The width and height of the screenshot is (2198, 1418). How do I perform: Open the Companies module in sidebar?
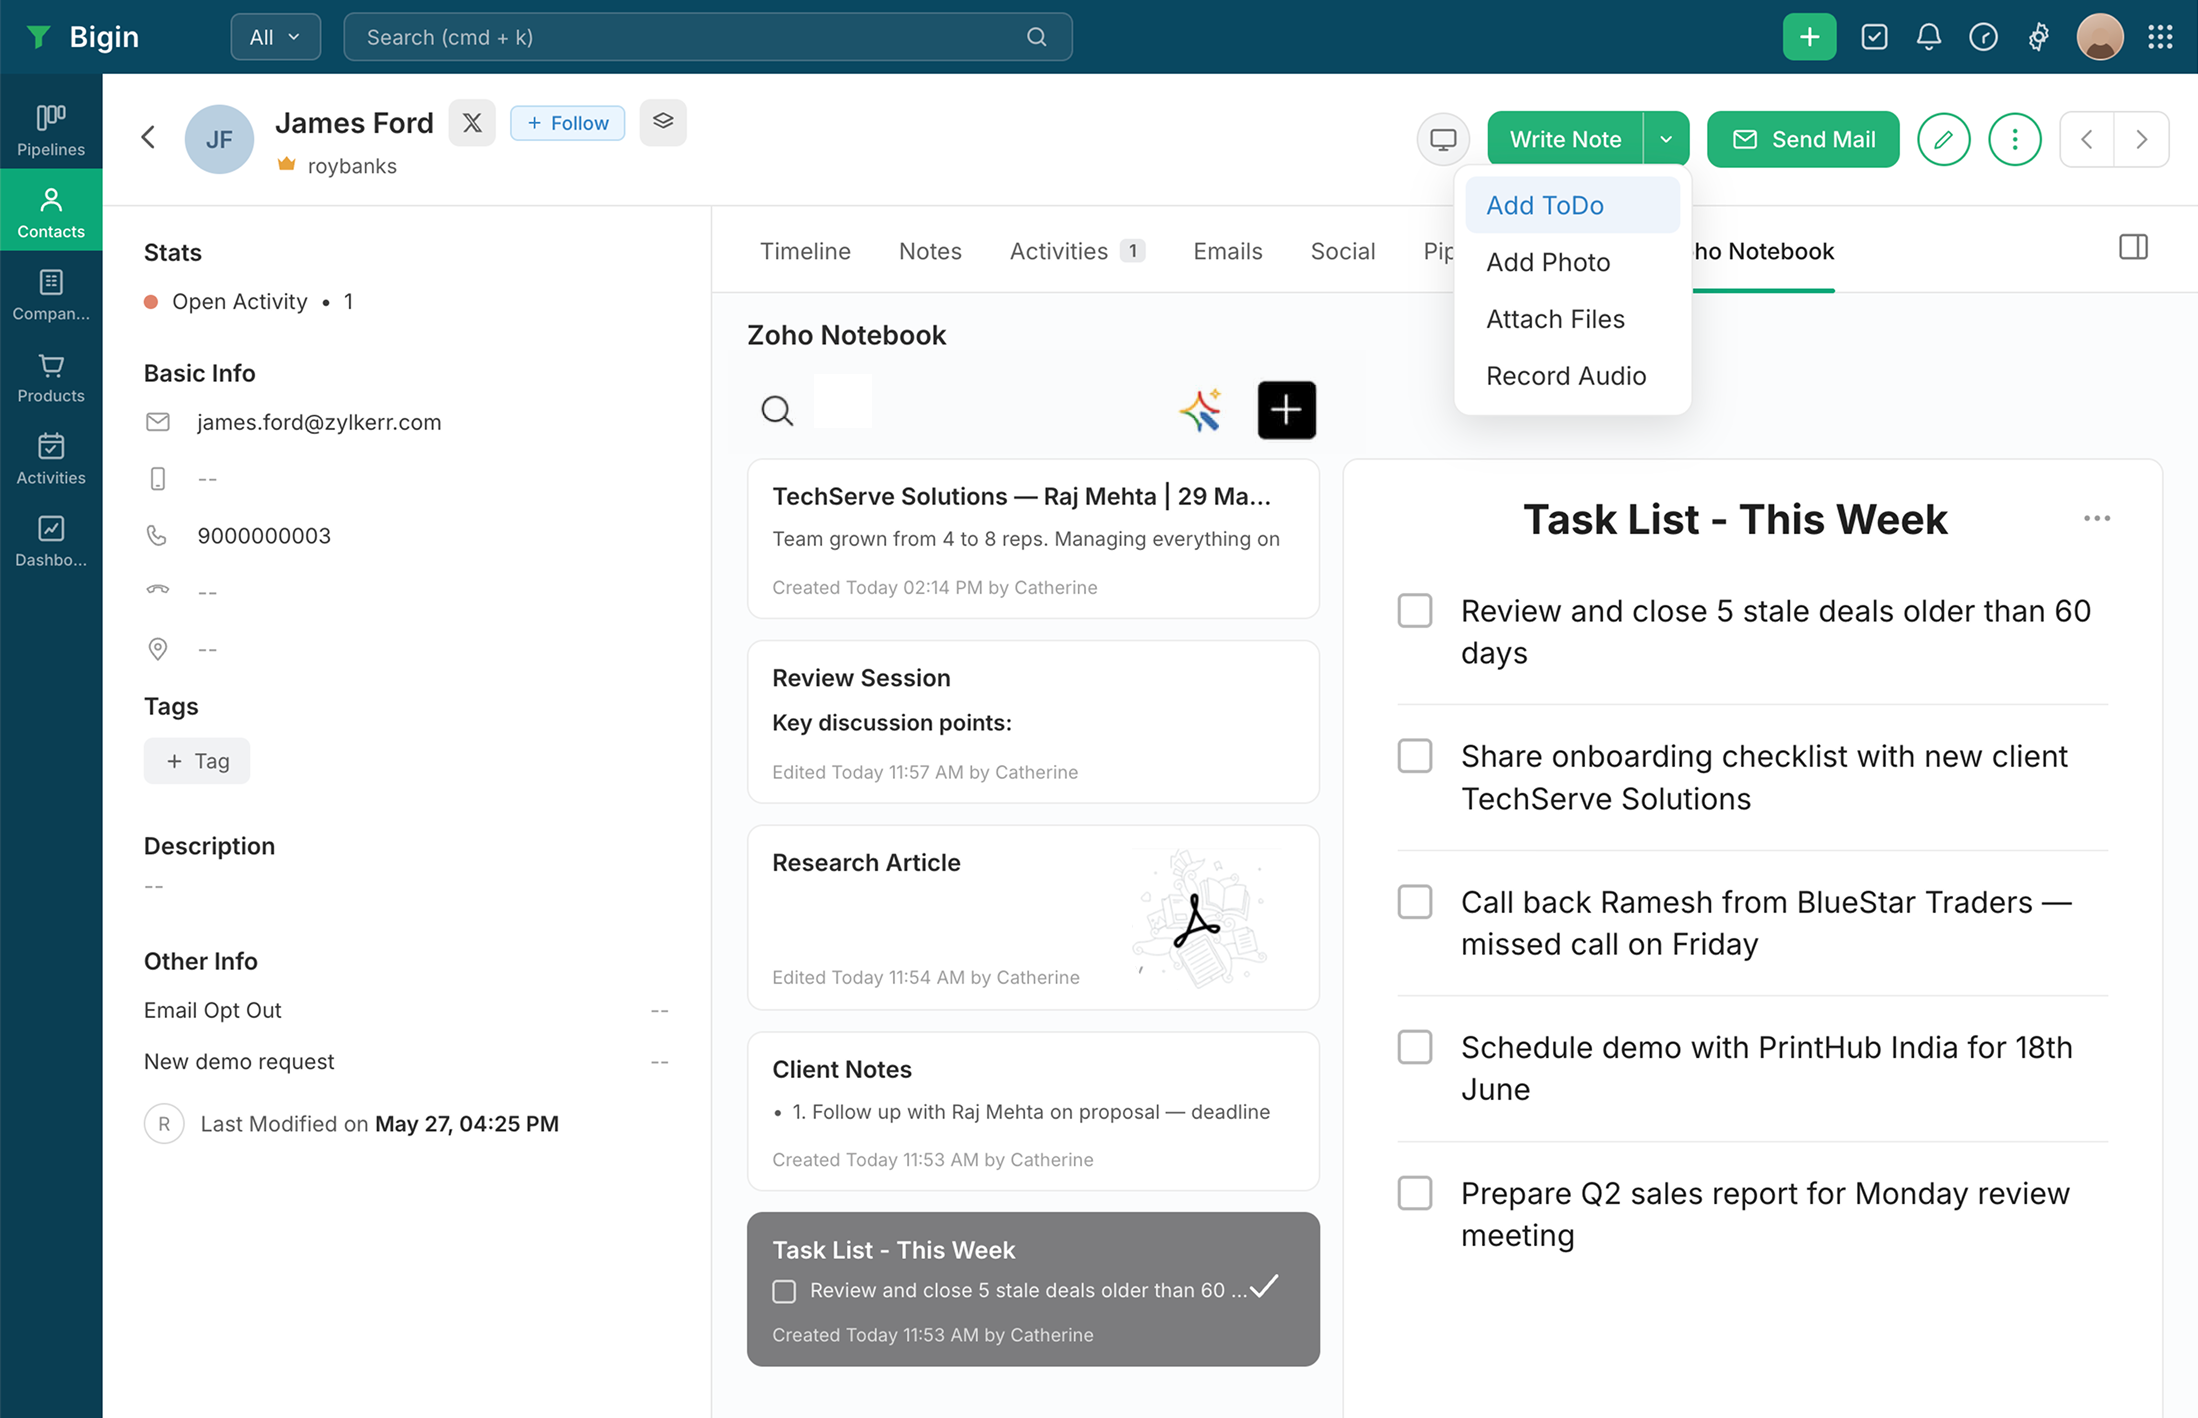(x=51, y=294)
